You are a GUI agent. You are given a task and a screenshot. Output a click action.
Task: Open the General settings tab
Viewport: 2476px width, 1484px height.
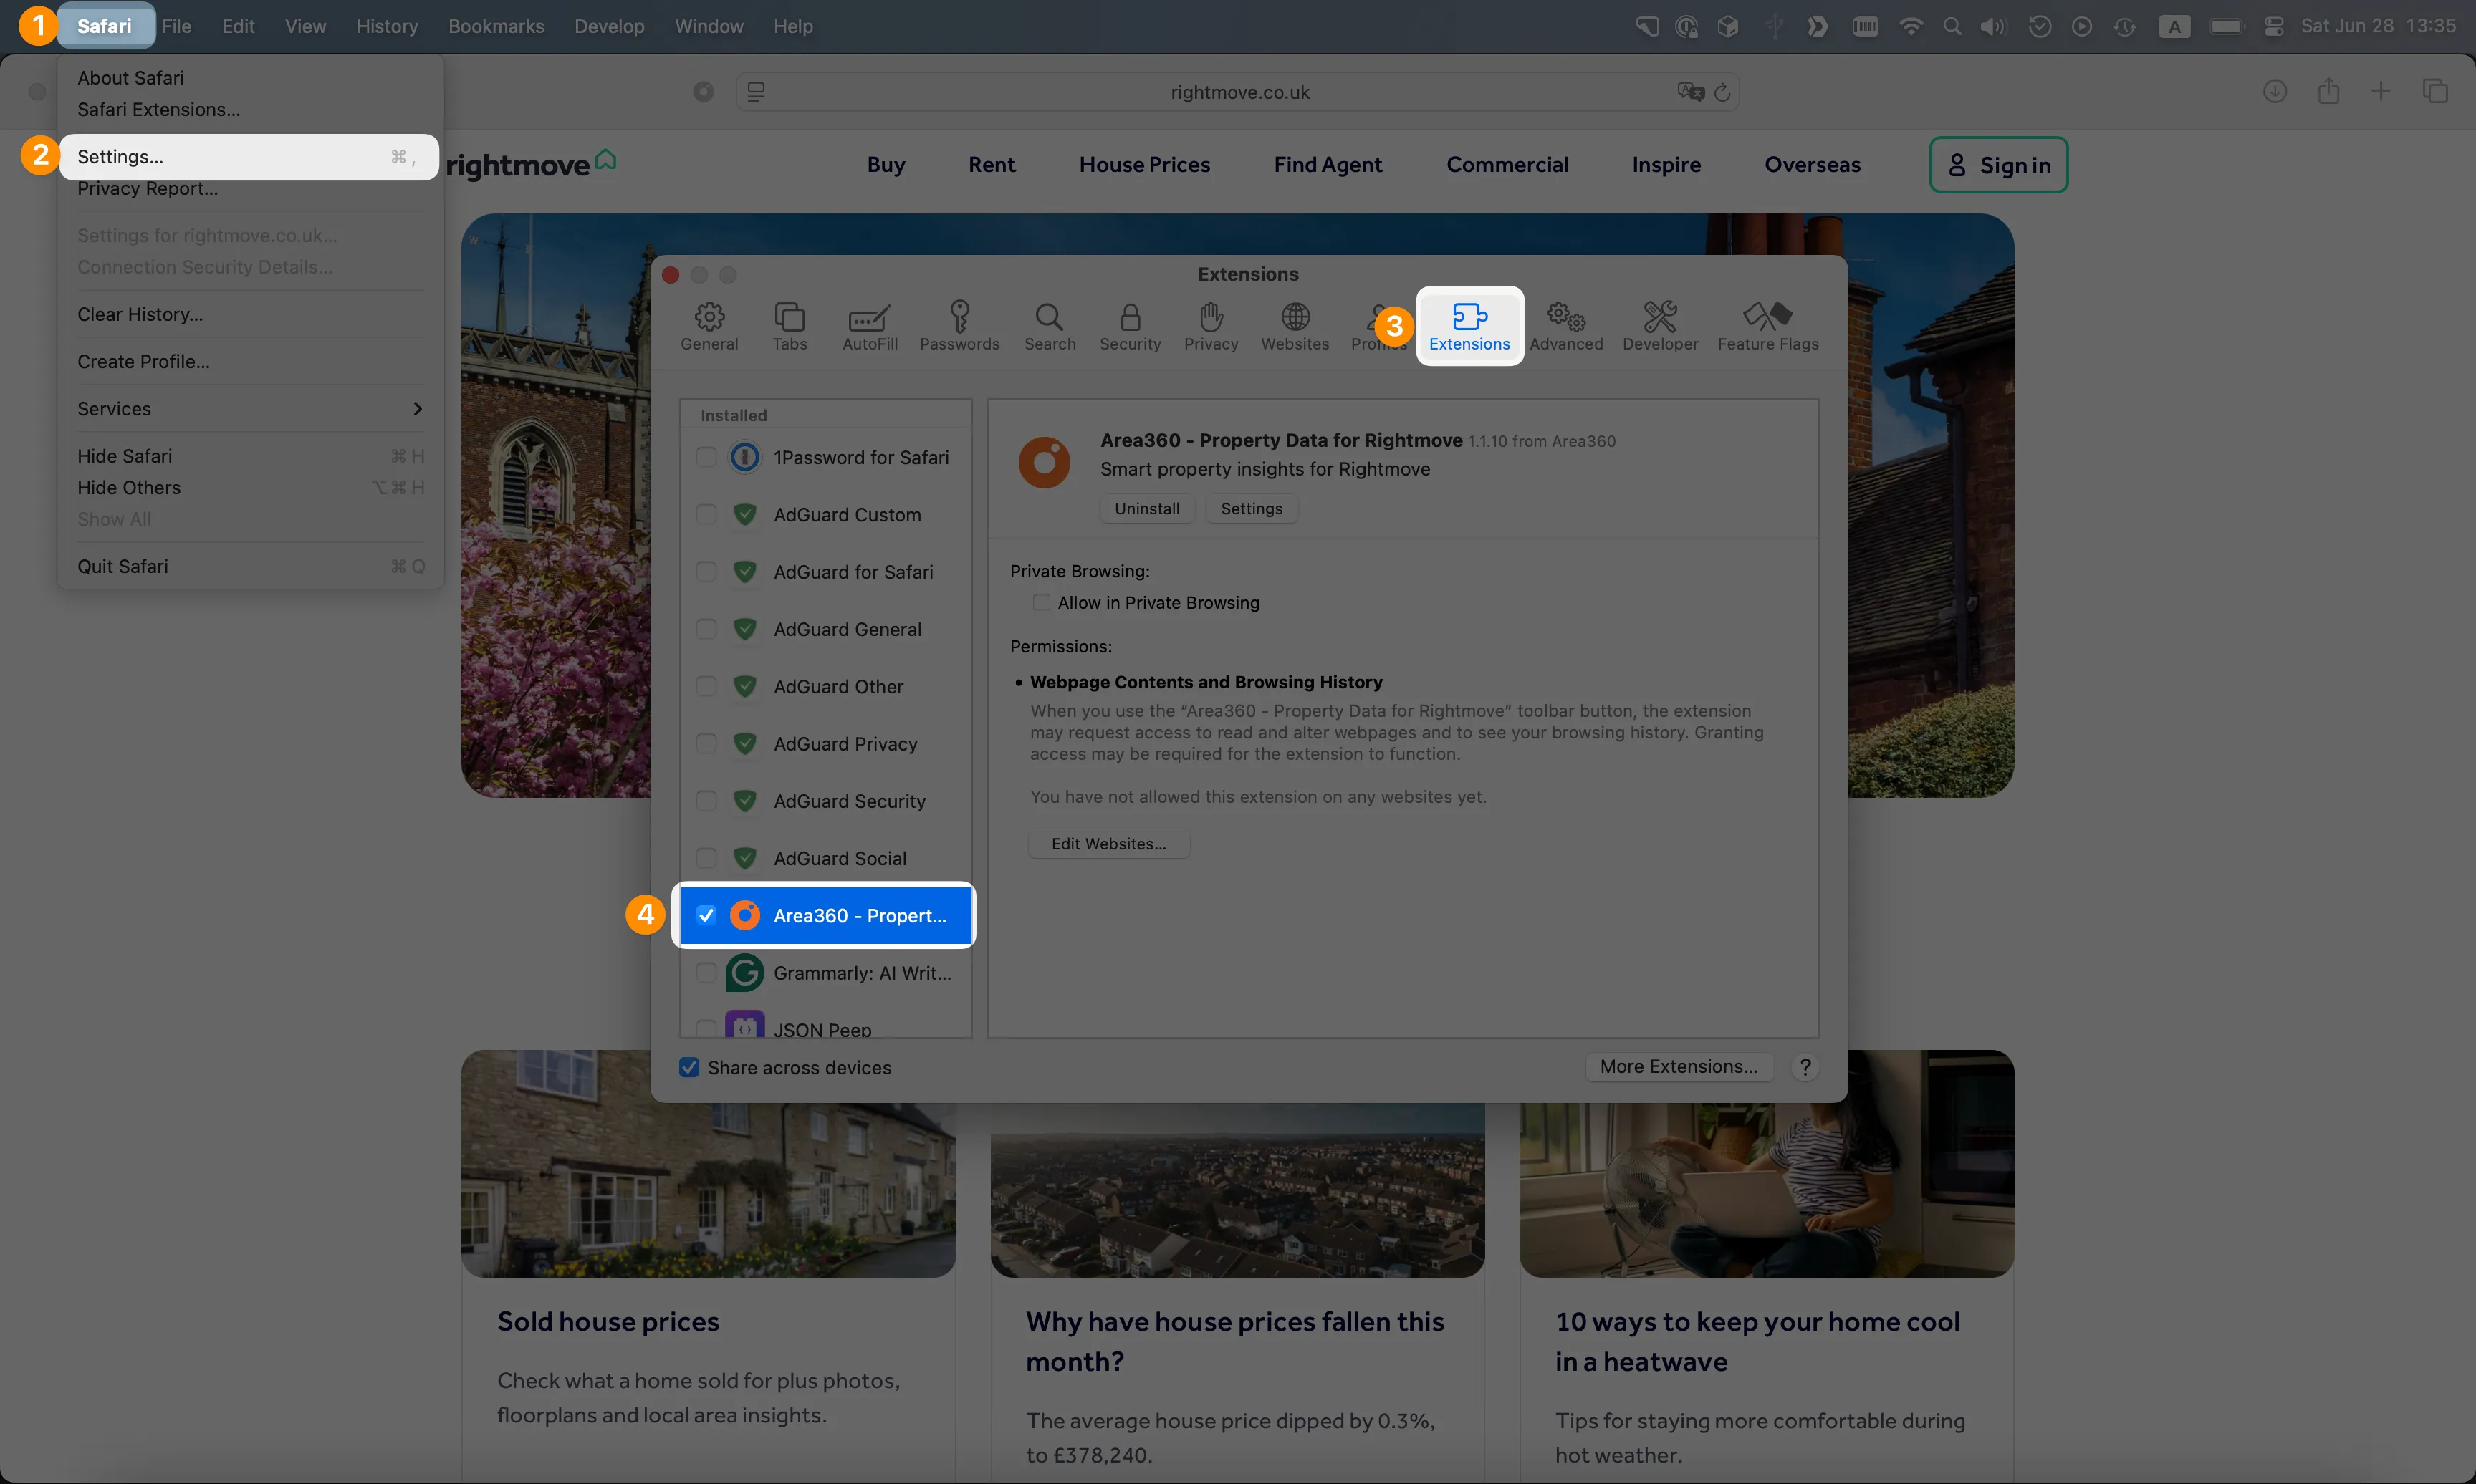(709, 326)
